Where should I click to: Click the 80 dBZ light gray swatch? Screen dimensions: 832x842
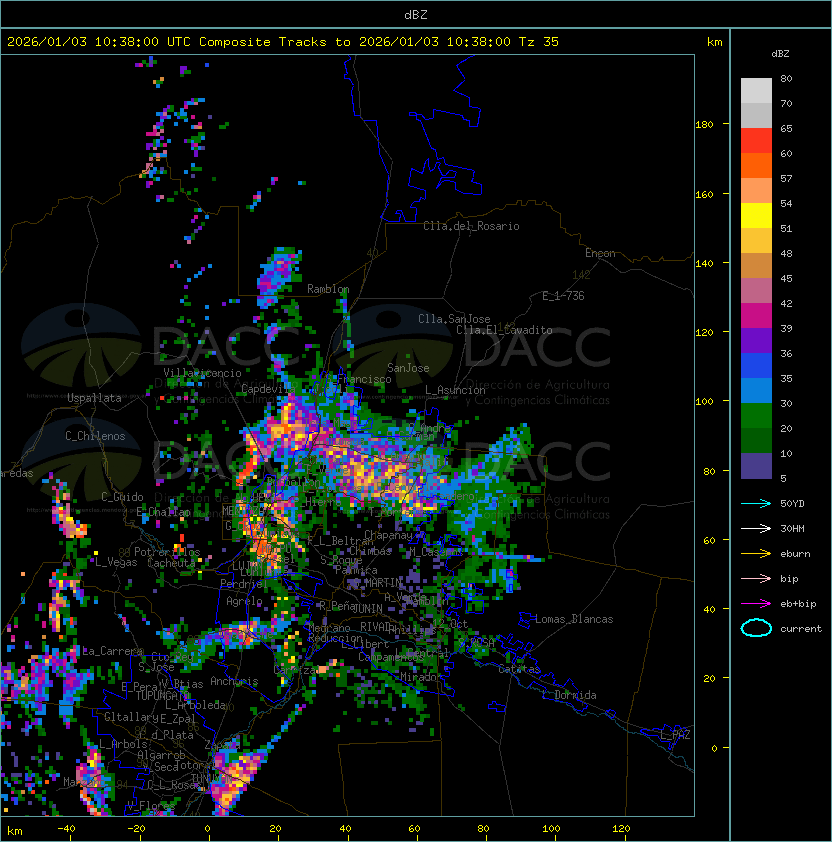[x=756, y=90]
